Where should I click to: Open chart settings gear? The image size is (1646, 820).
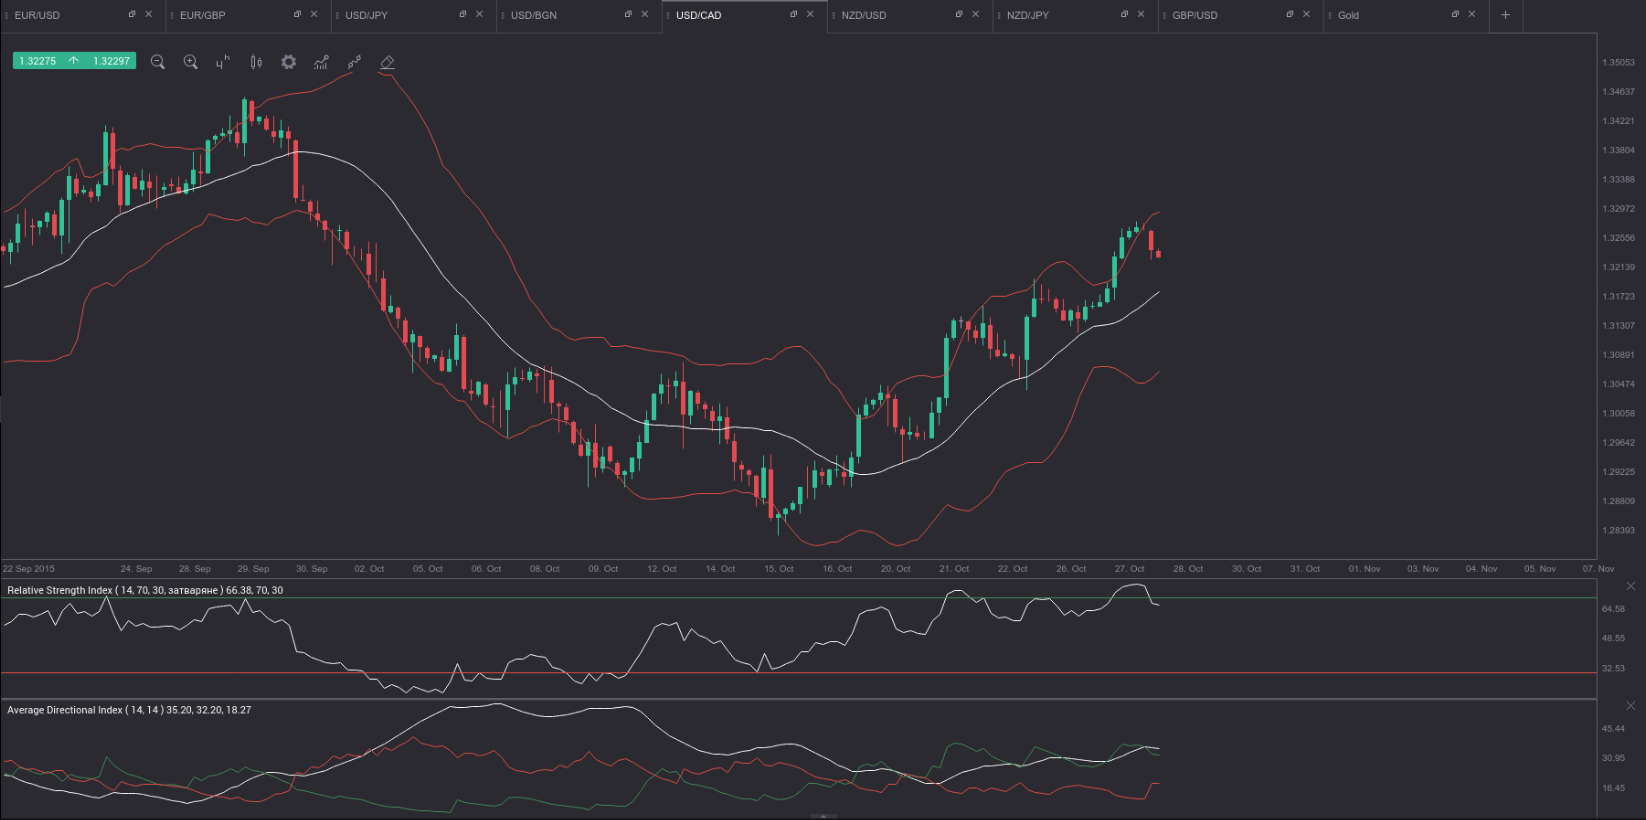click(x=288, y=62)
